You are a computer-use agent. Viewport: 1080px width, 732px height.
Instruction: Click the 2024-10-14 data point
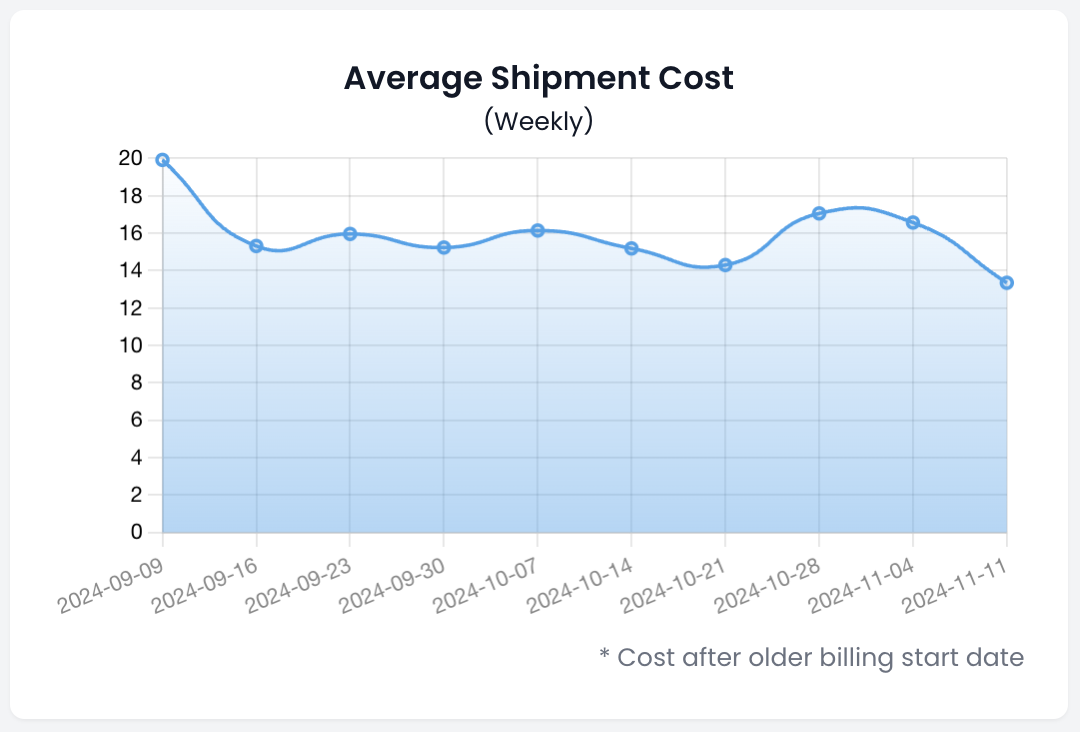pos(631,248)
